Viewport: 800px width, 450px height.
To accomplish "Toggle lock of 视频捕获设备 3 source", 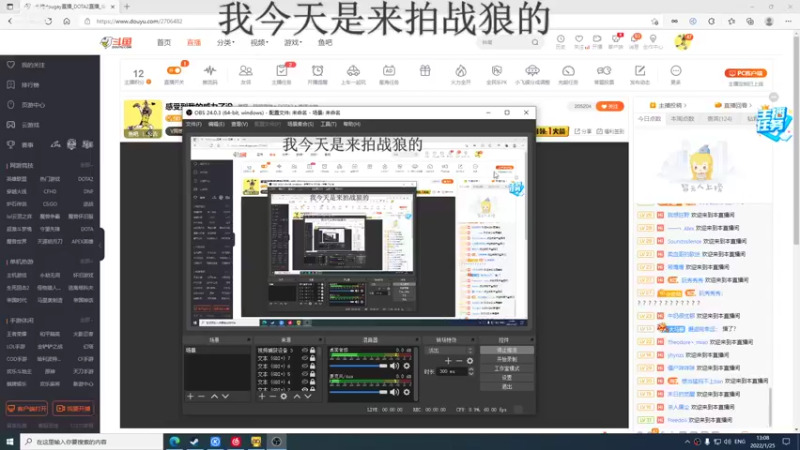I will click(x=312, y=351).
